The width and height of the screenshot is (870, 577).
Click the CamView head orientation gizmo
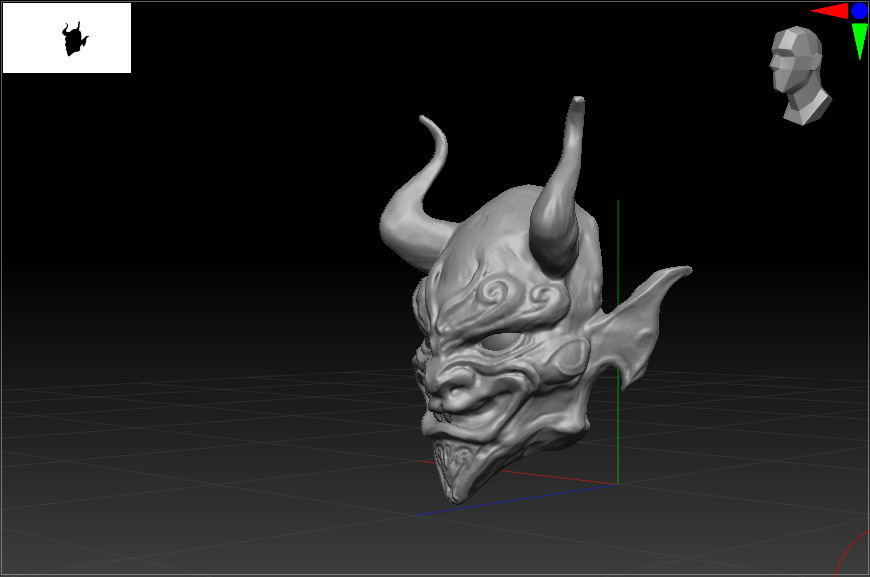[x=800, y=75]
